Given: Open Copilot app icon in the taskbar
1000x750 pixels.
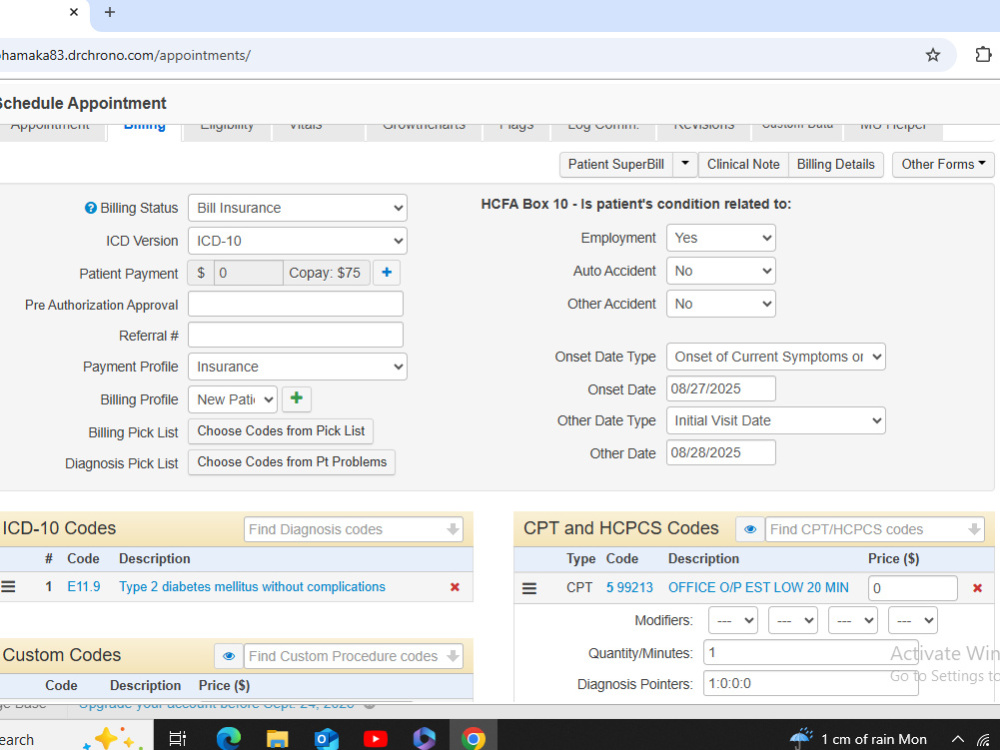Looking at the screenshot, I should point(424,739).
